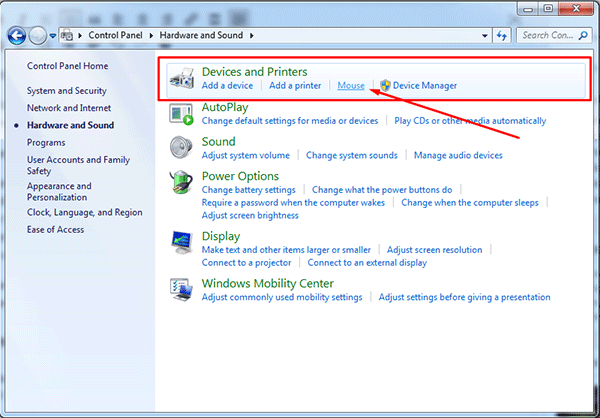Screen dimensions: 600x418
Task: Click the Back navigation arrow
Action: [17, 36]
